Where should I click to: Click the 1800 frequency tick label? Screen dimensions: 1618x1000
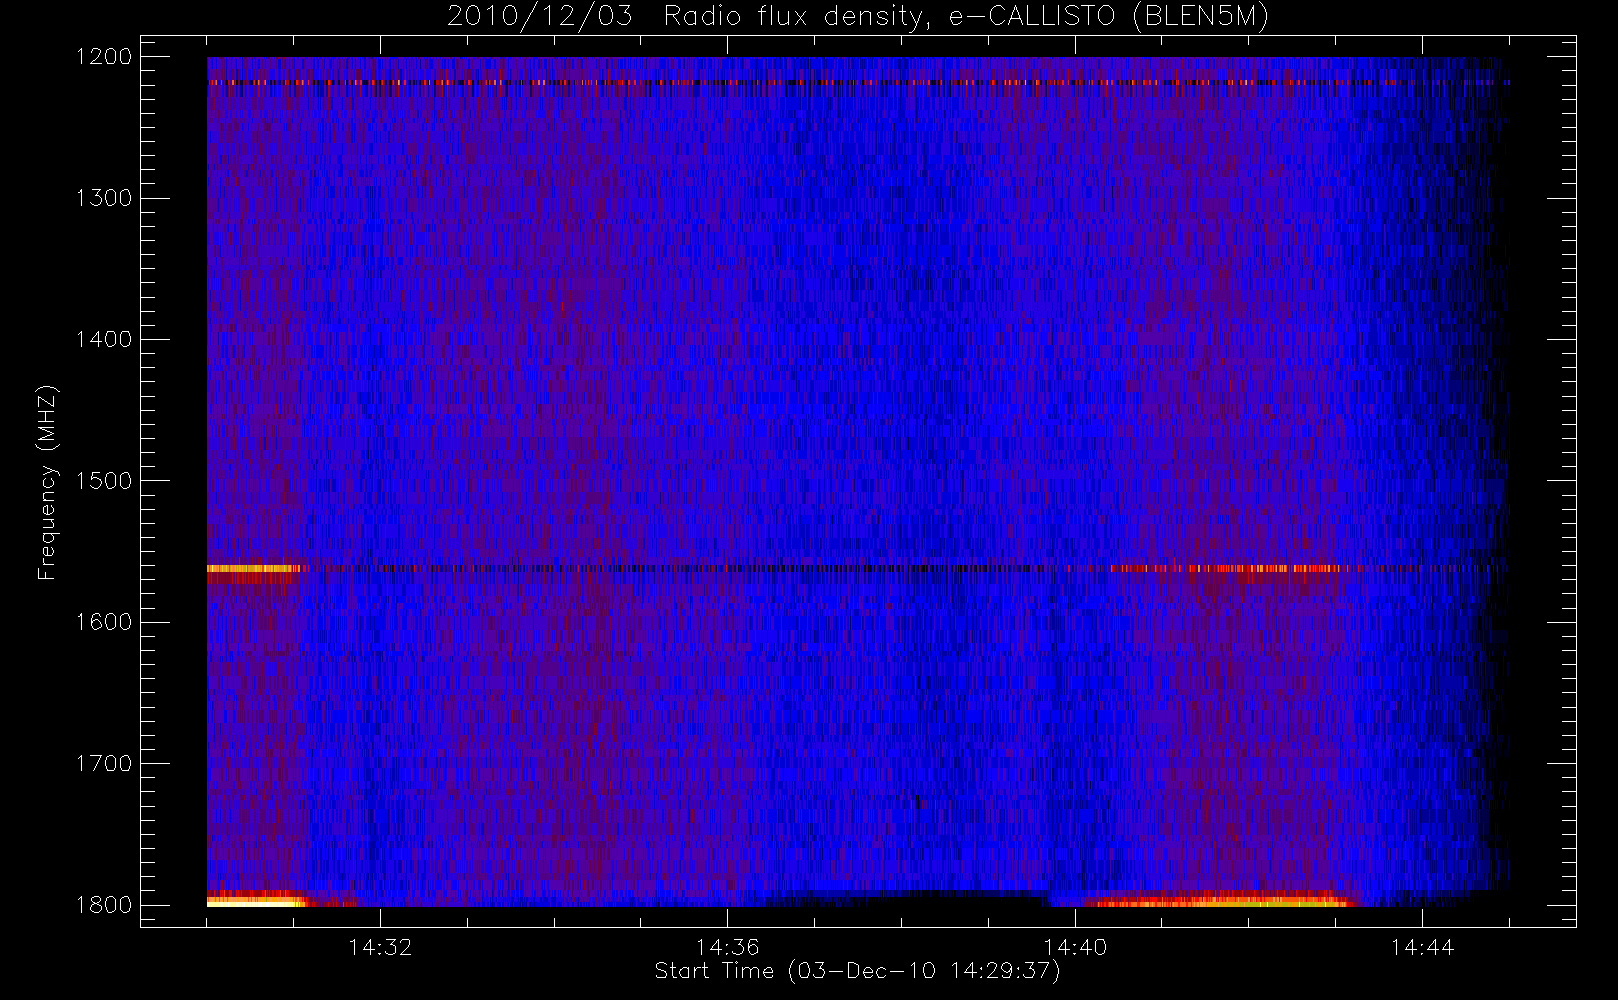point(104,905)
